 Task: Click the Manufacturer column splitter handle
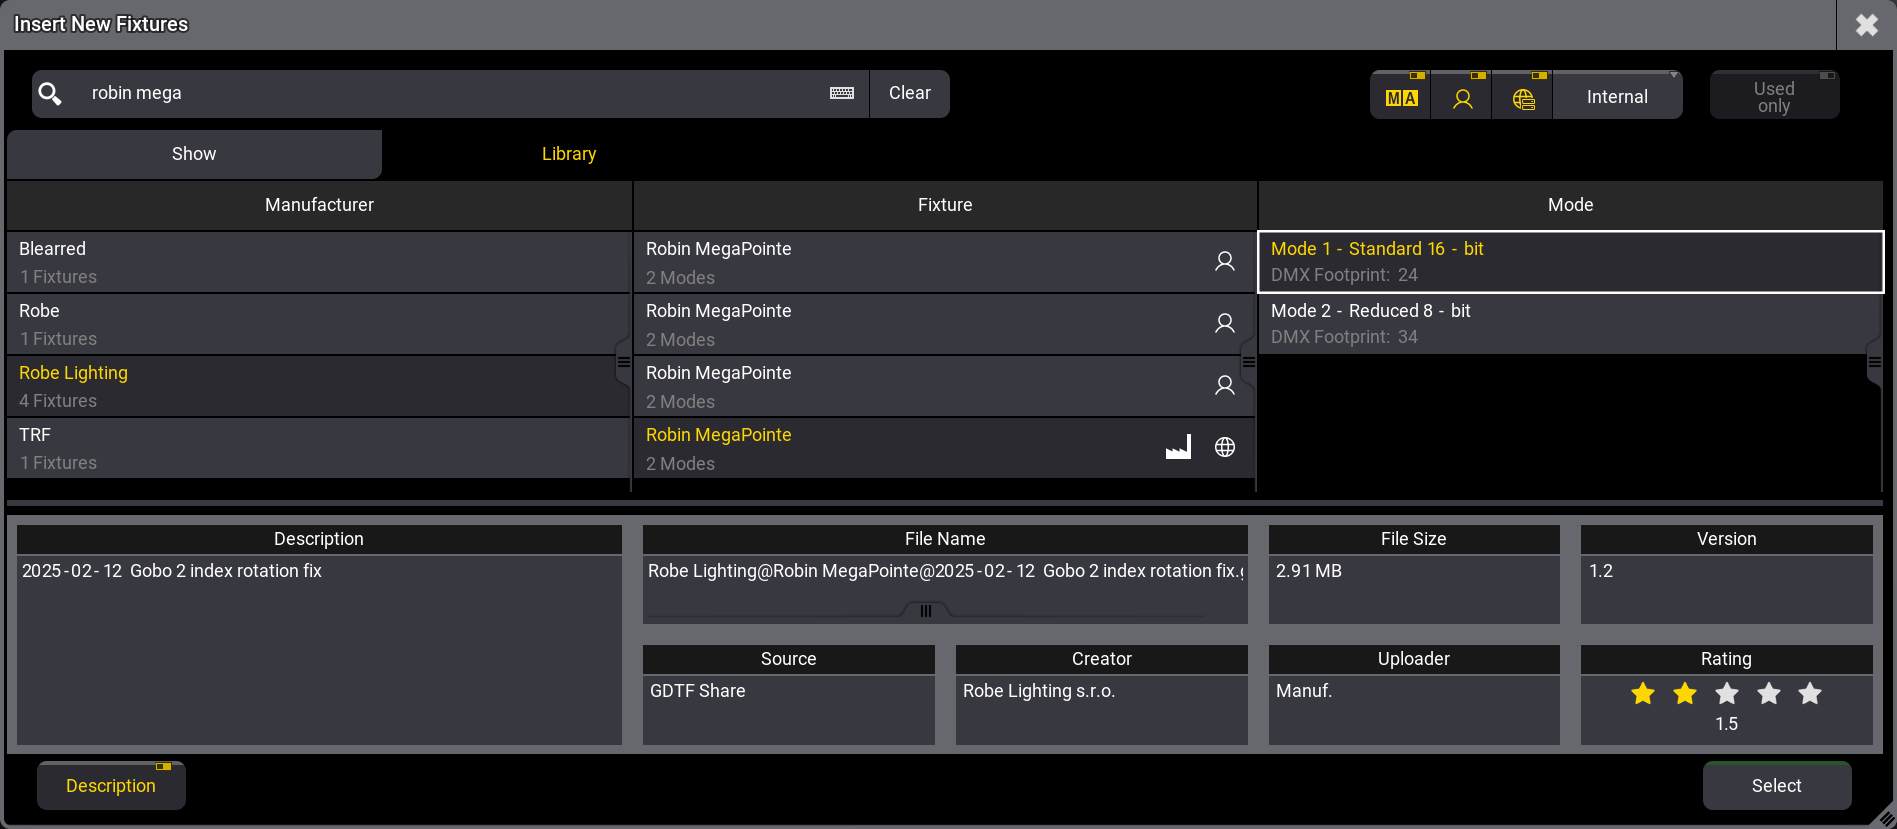coord(624,362)
